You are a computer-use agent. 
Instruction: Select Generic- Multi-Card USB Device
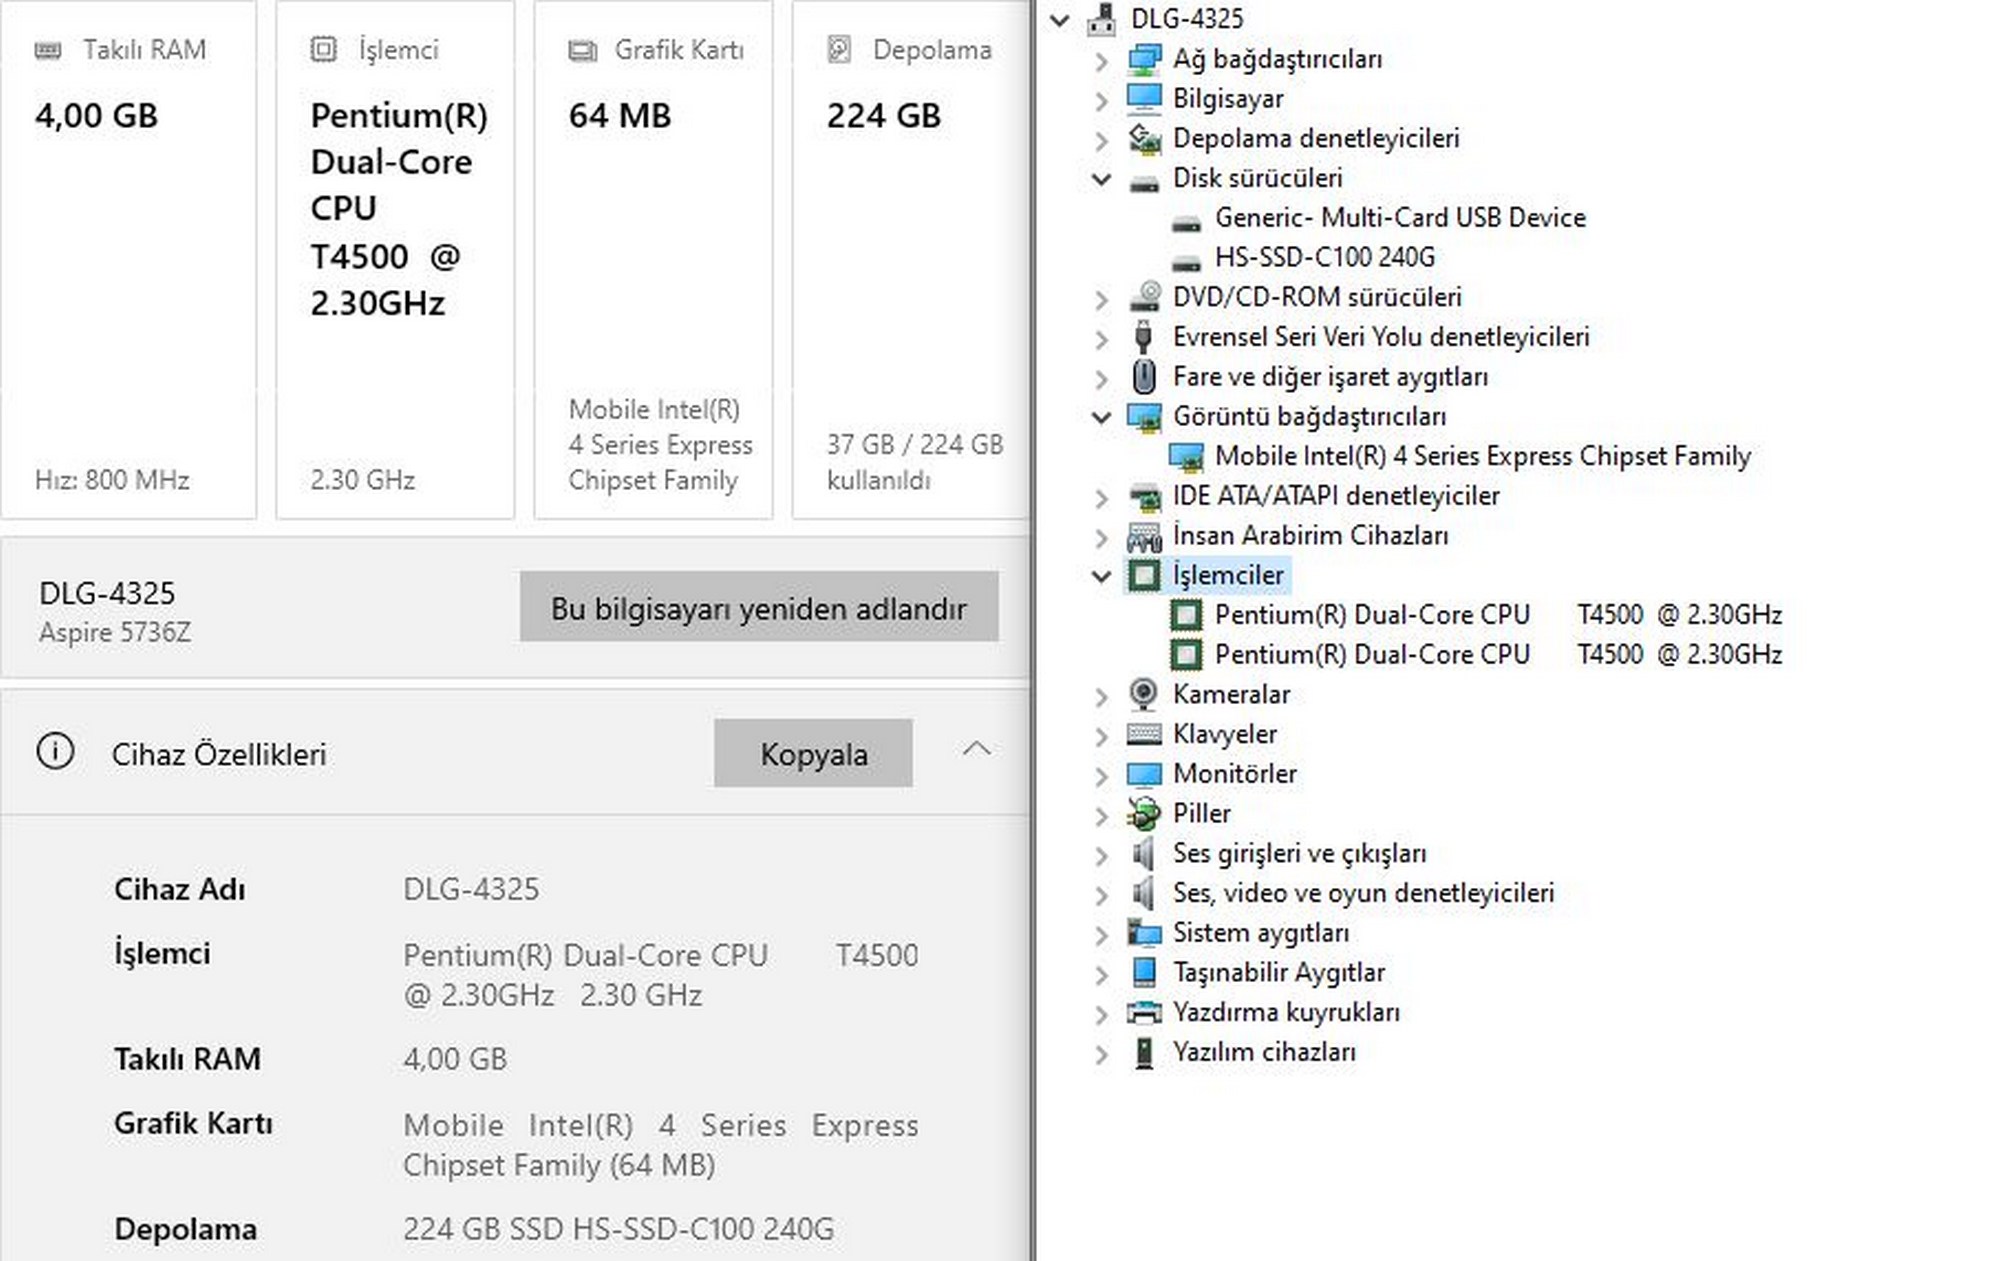pyautogui.click(x=1399, y=218)
